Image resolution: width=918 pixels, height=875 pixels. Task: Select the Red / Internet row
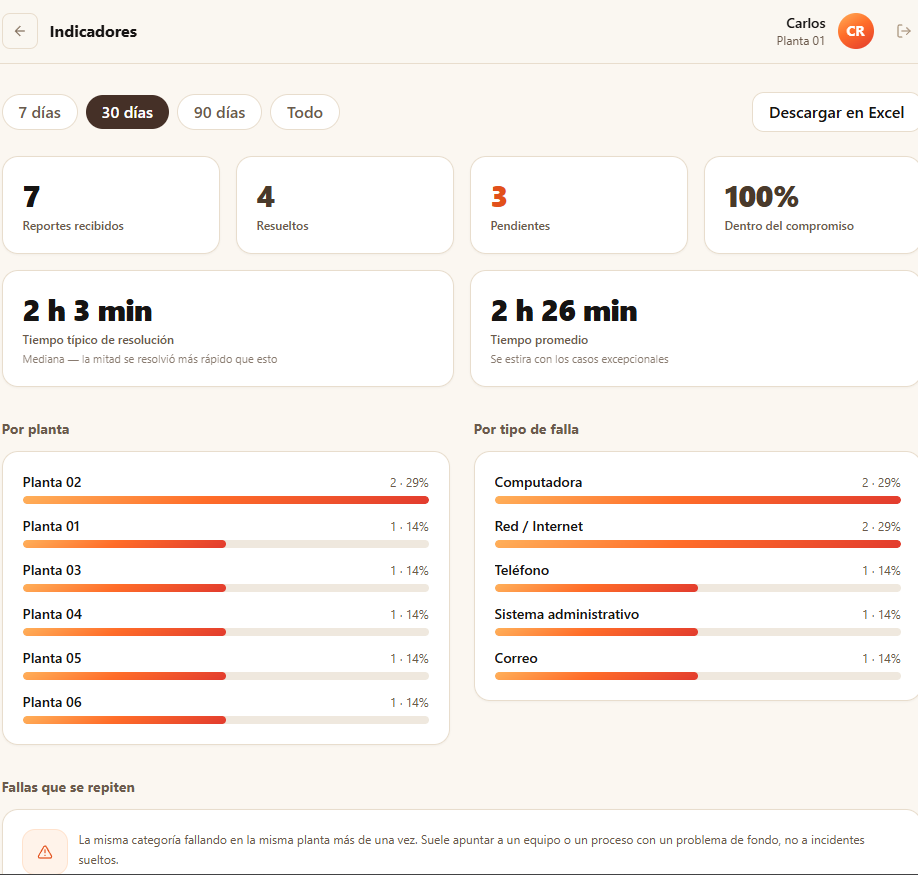tap(697, 533)
